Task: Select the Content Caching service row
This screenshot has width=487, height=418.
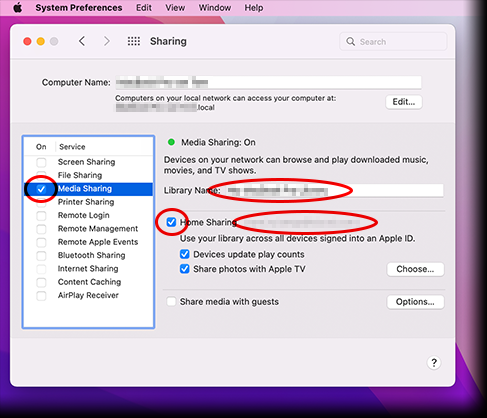Action: [88, 282]
